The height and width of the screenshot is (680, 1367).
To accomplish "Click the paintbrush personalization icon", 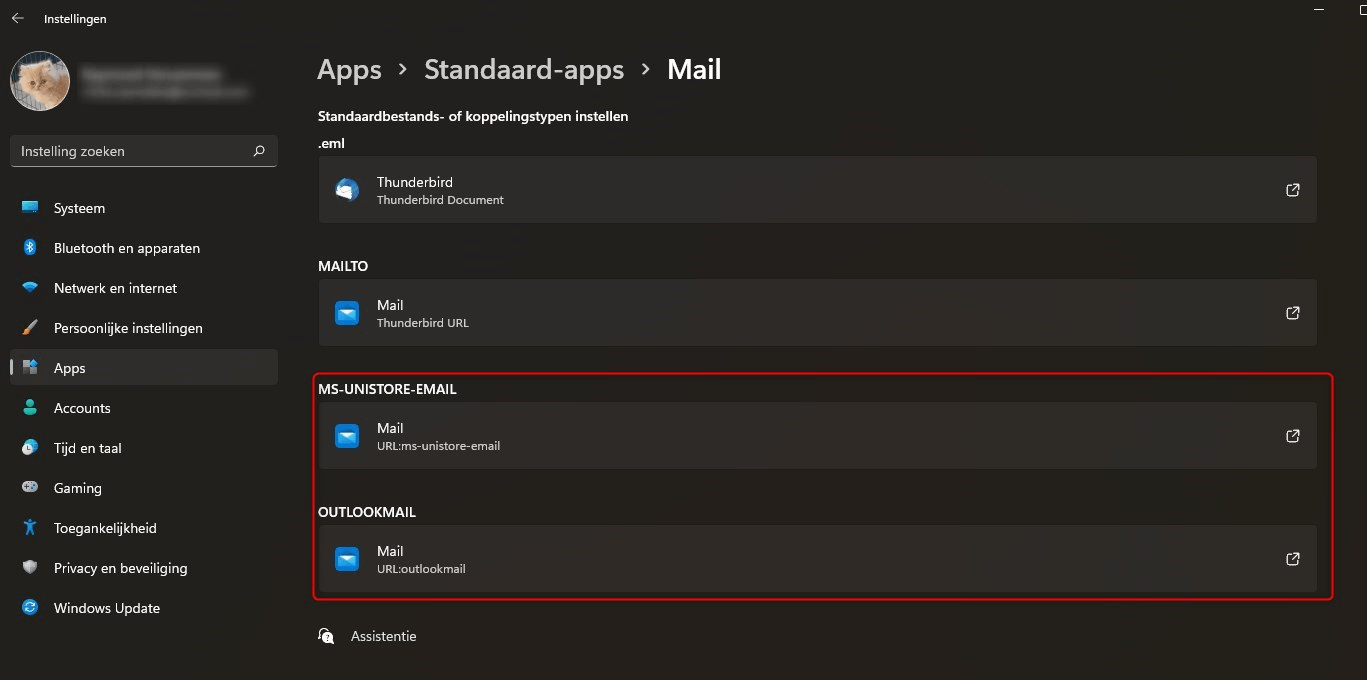I will click(x=30, y=328).
